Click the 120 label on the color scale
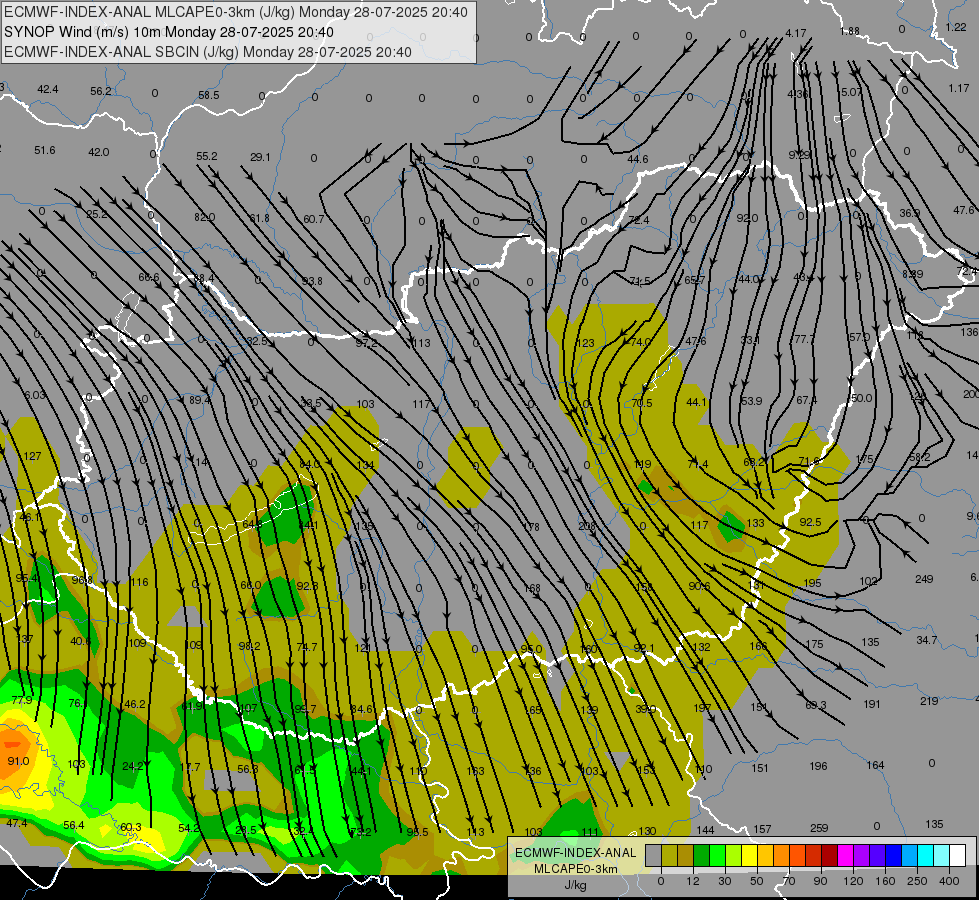This screenshot has height=900, width=979. click(854, 881)
